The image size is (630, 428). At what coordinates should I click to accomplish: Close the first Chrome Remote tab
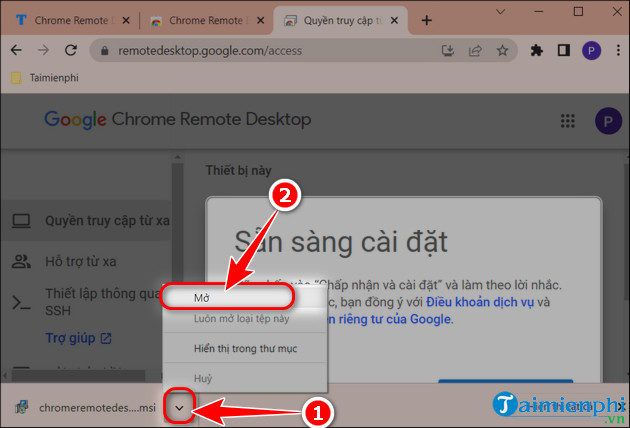126,20
